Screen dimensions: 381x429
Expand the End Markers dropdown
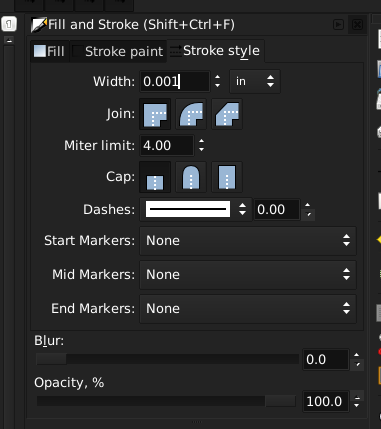click(248, 309)
